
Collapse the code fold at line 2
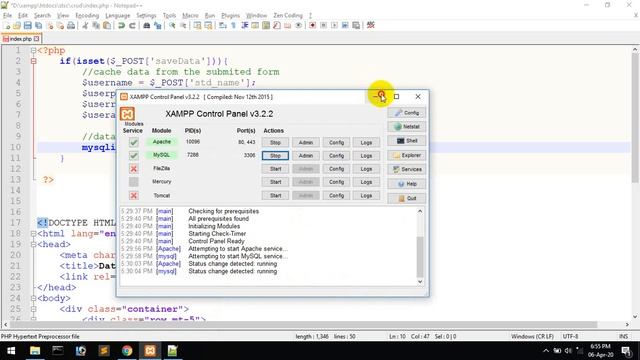tap(33, 61)
